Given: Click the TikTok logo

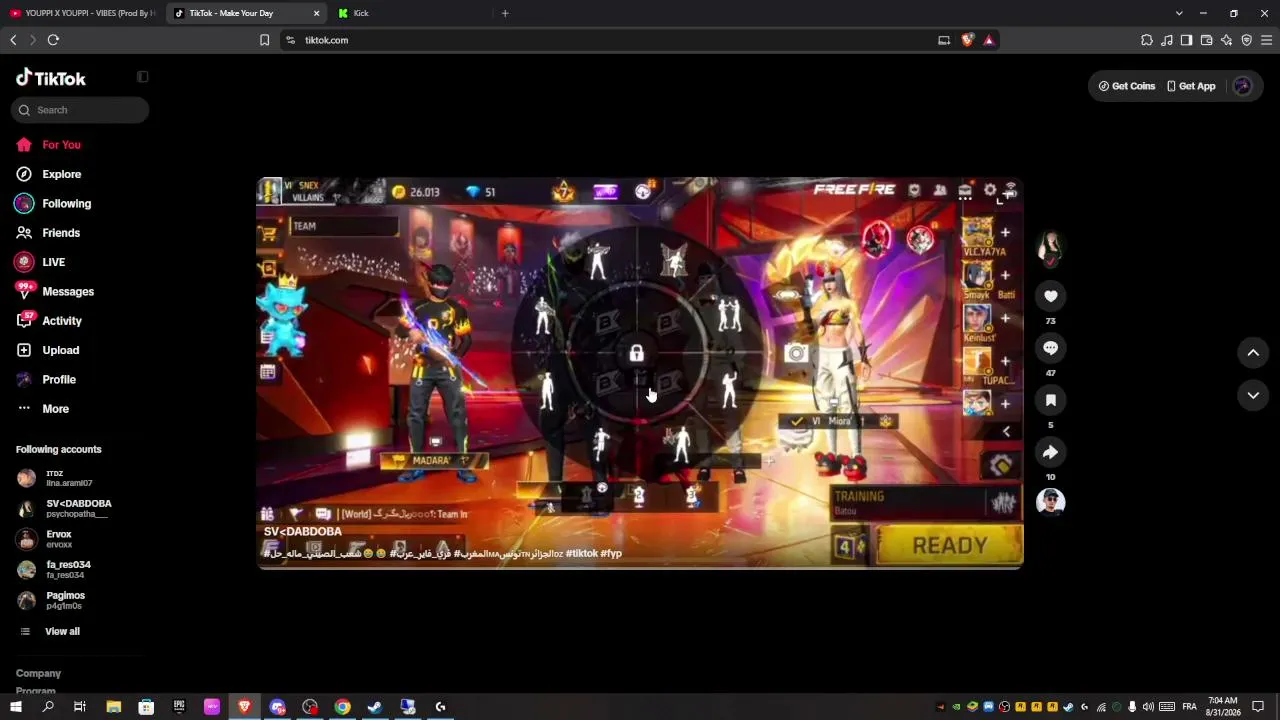Looking at the screenshot, I should (x=51, y=78).
